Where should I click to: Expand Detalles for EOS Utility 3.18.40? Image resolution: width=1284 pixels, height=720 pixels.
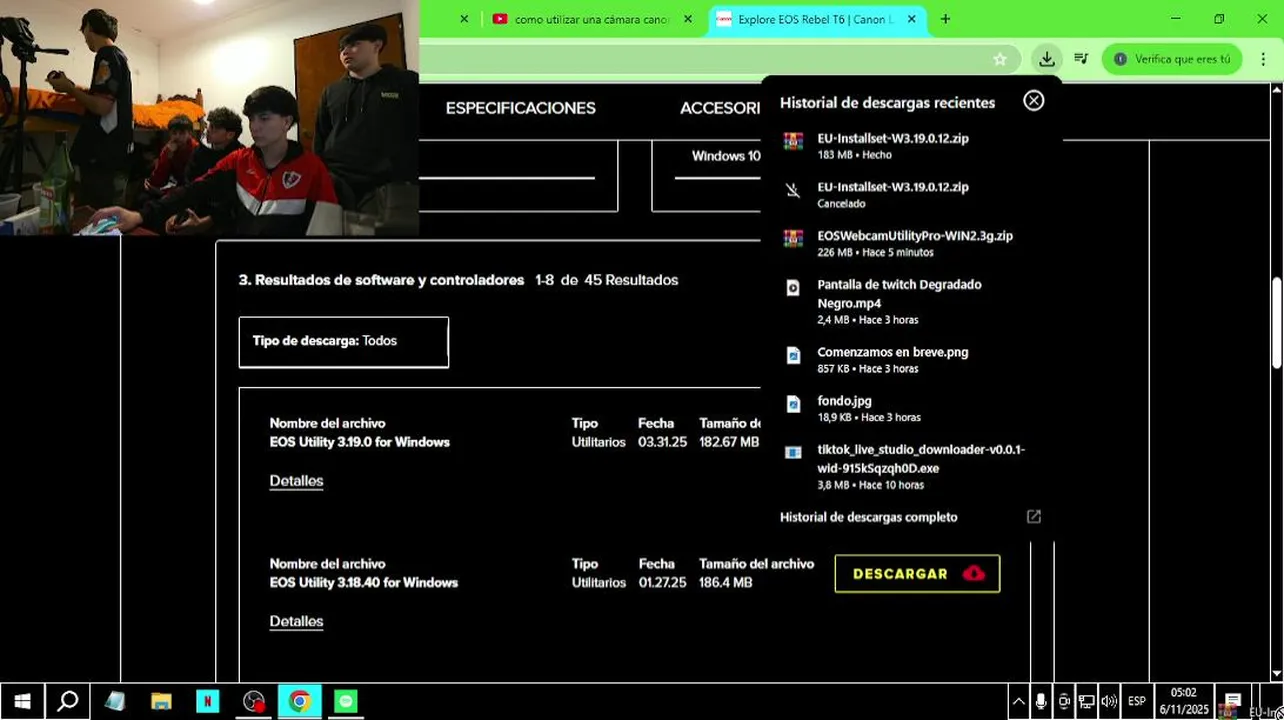coord(296,622)
